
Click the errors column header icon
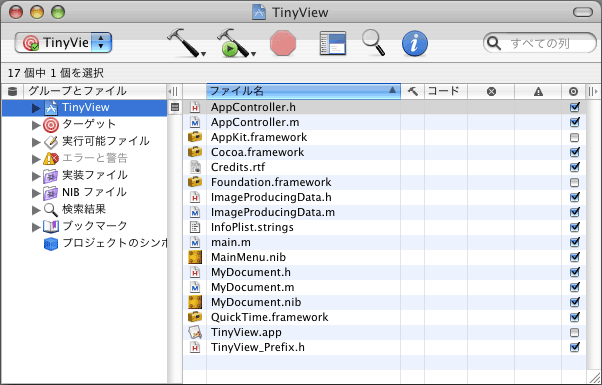[x=491, y=91]
